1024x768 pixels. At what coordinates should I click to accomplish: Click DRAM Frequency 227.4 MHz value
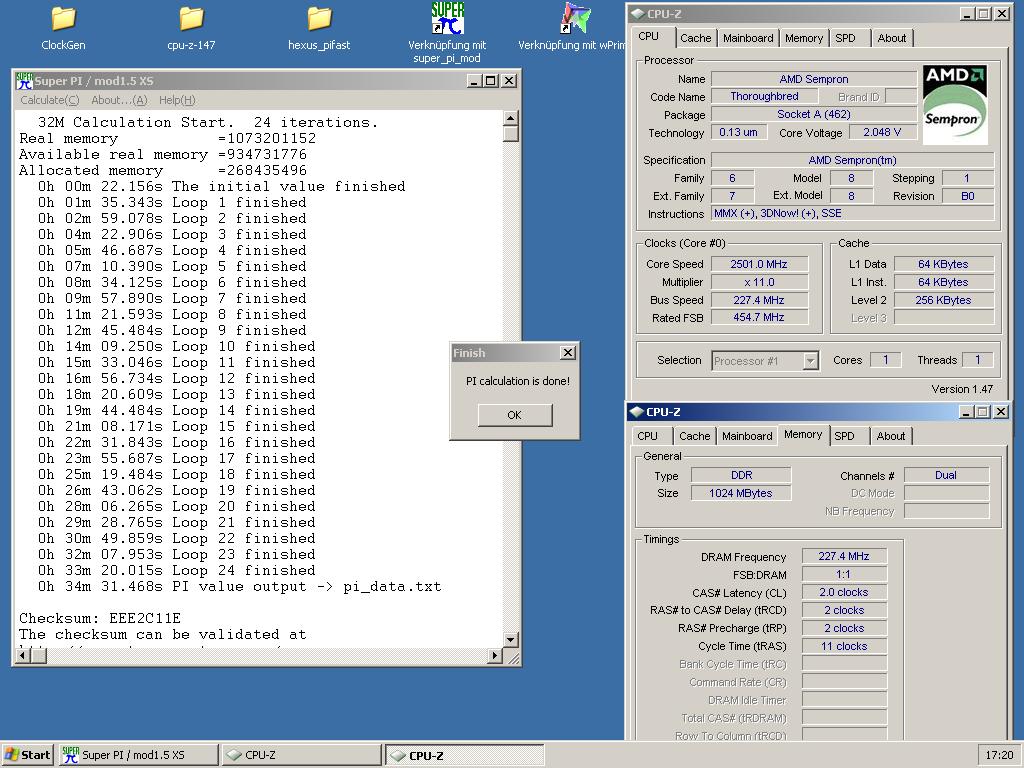coord(844,556)
